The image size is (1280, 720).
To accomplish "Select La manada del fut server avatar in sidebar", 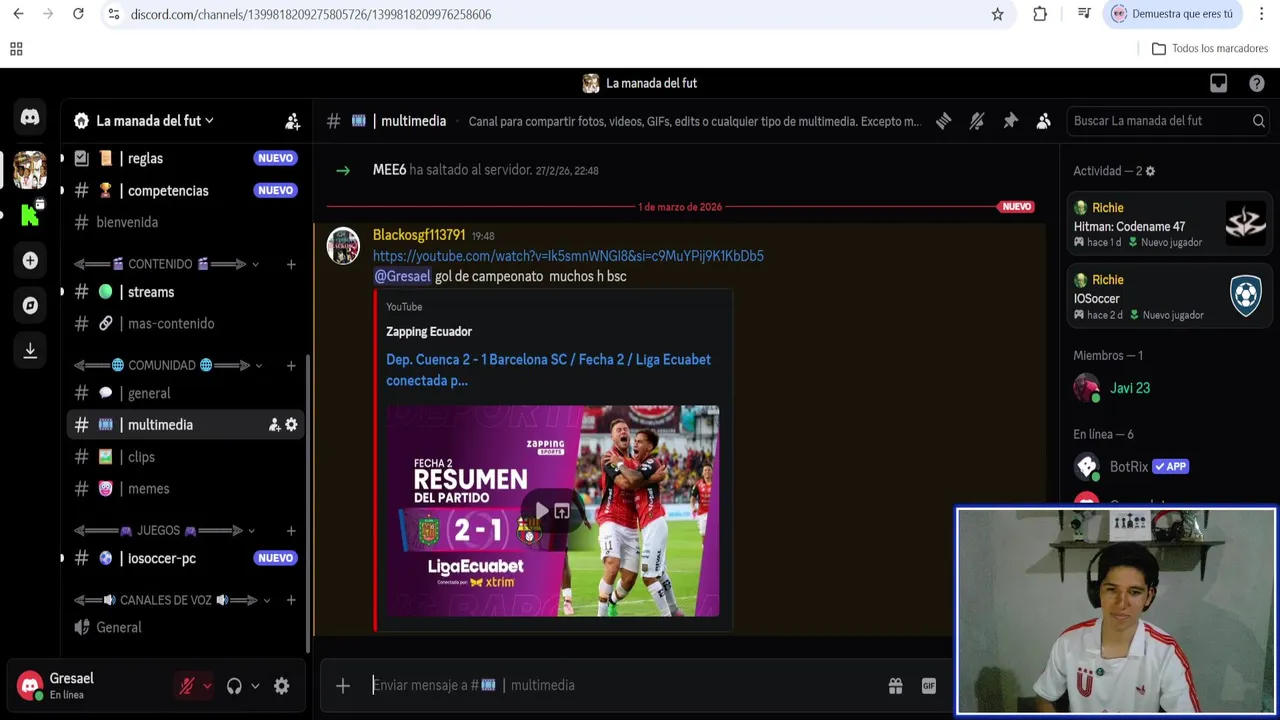I will (30, 170).
